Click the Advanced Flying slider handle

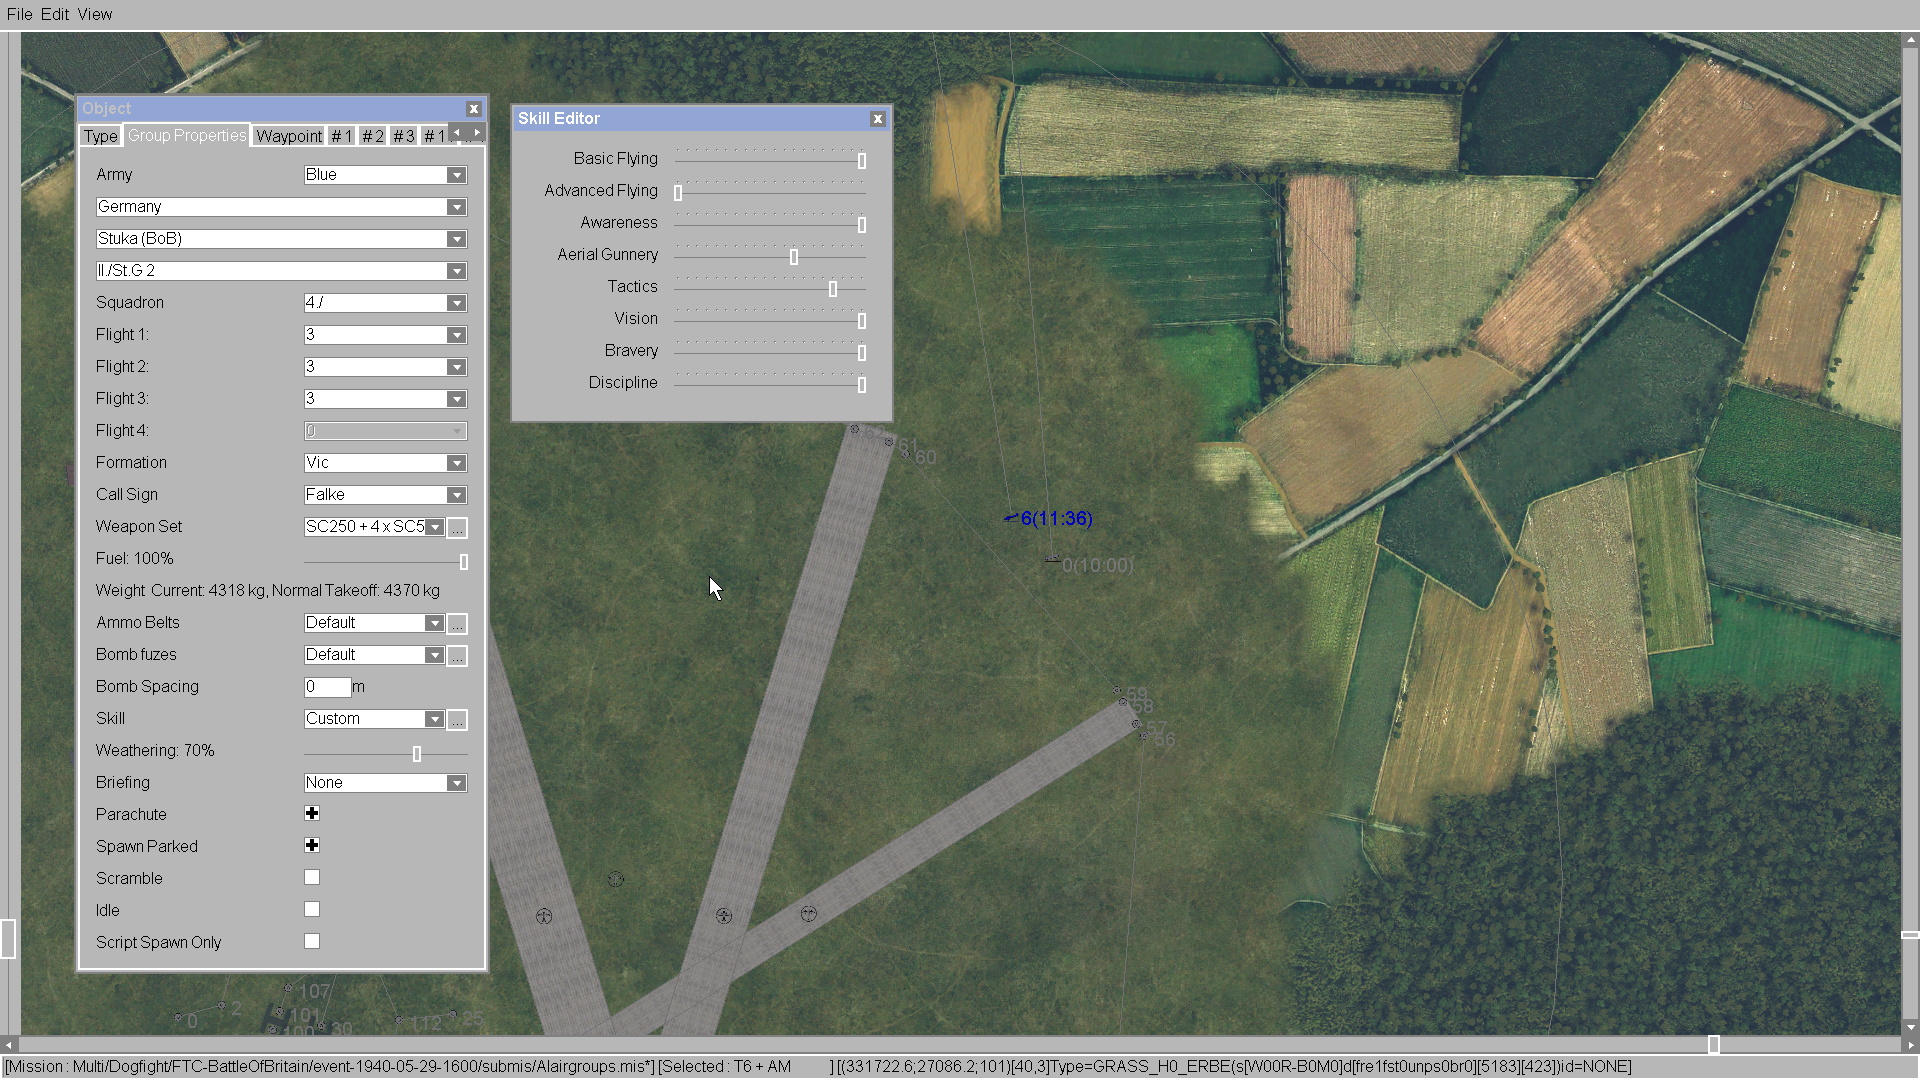tap(678, 192)
